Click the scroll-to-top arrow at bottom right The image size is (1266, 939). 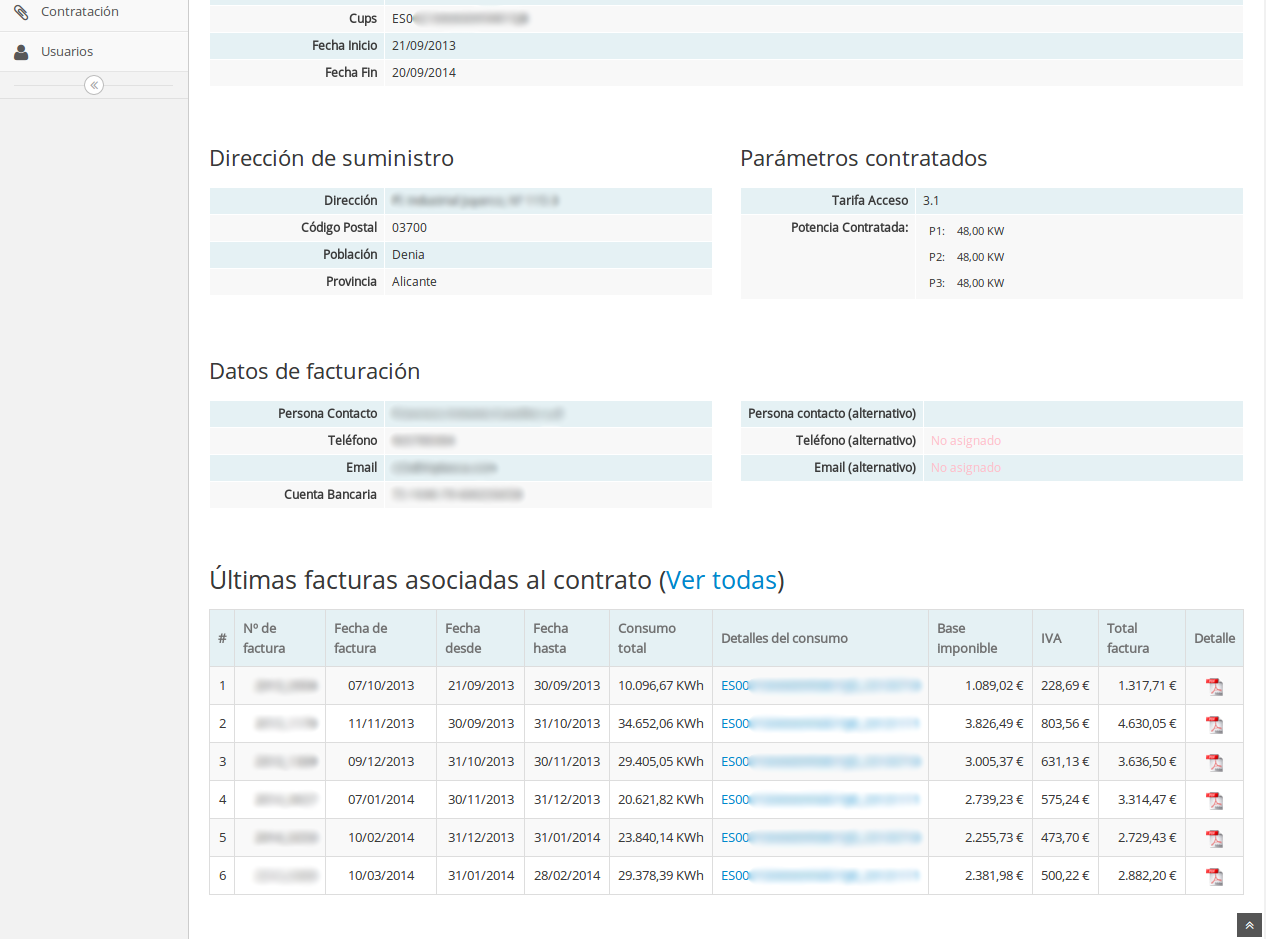point(1248,925)
